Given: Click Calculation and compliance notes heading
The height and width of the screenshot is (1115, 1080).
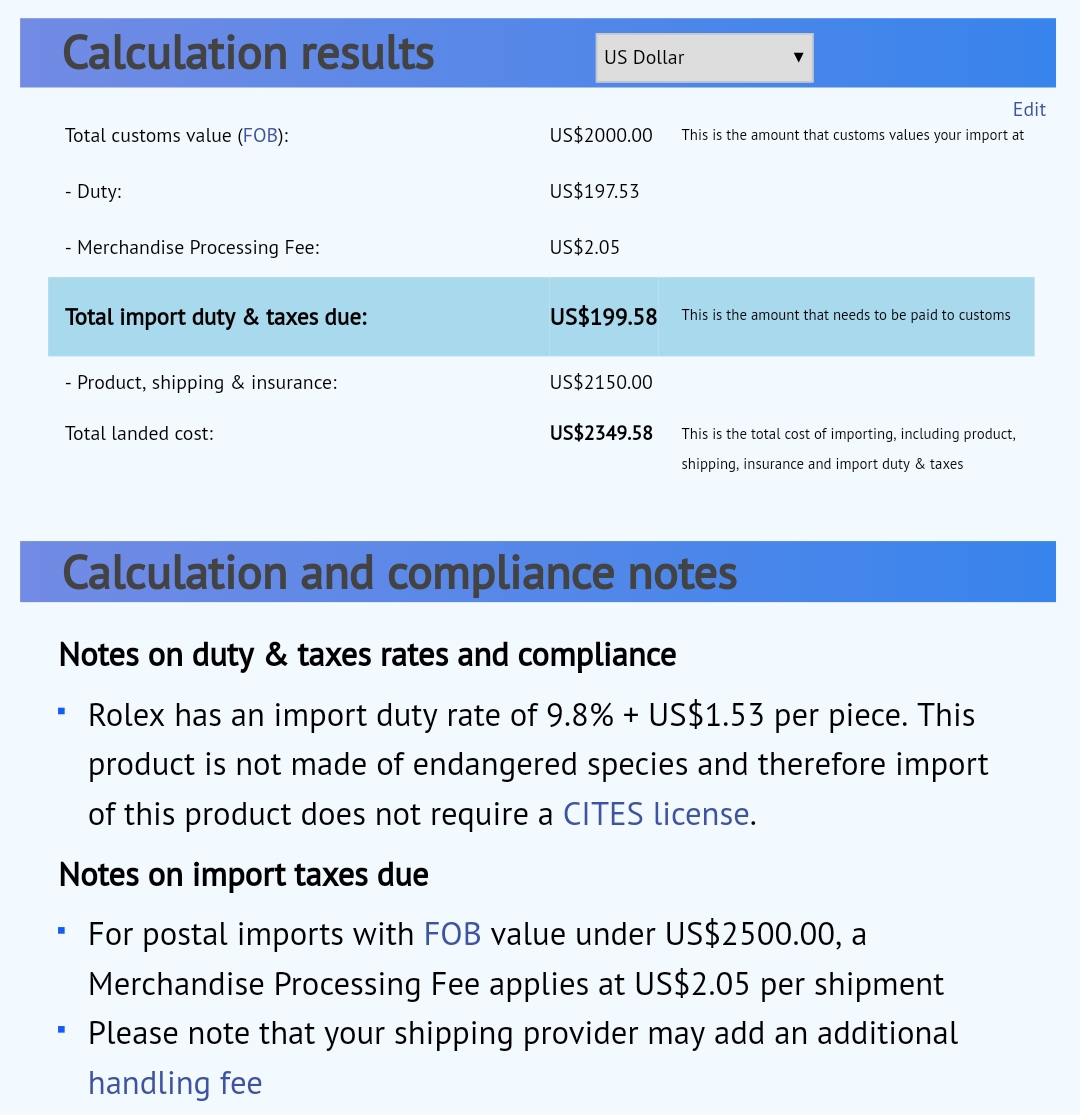Looking at the screenshot, I should point(400,573).
